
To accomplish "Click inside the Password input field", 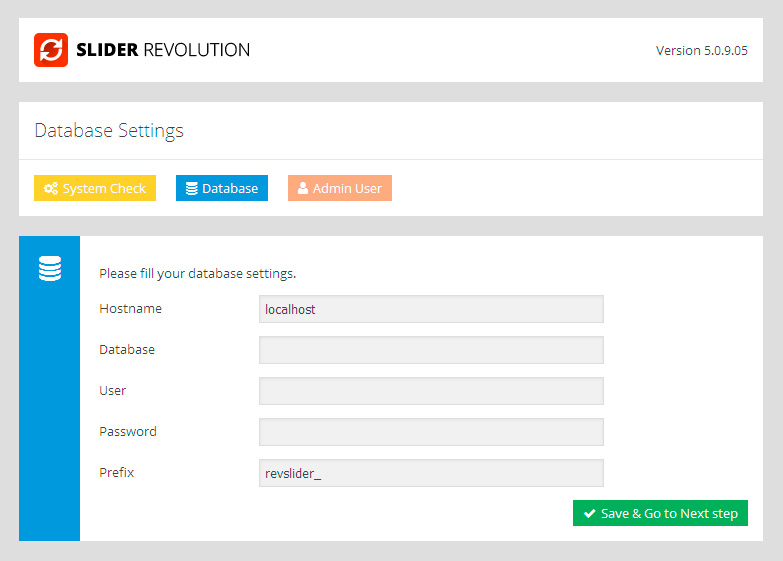I will tap(431, 432).
